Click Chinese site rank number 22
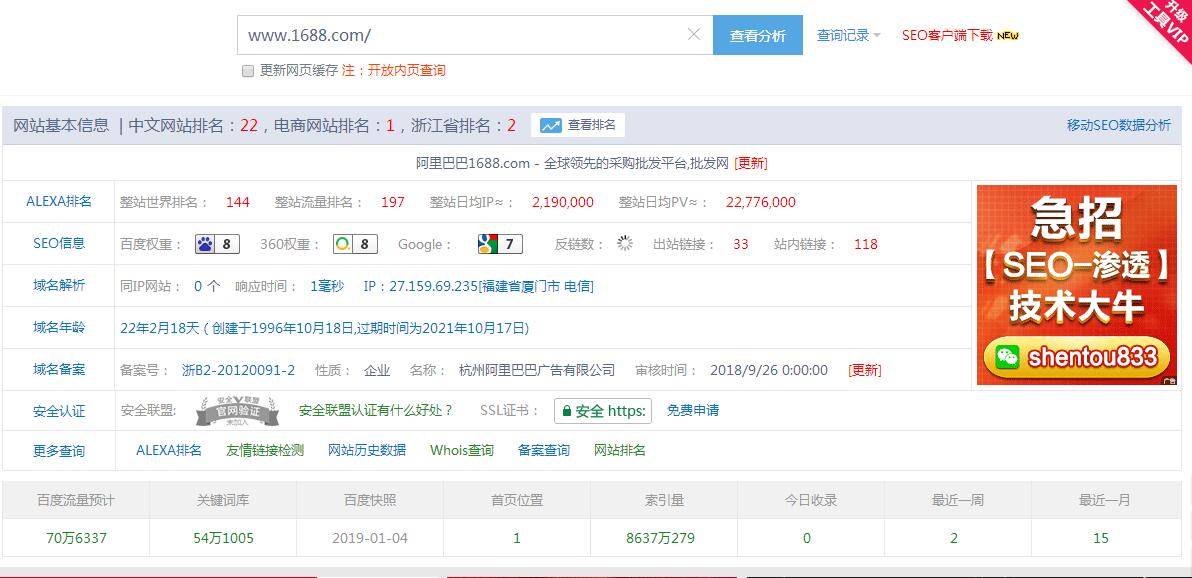 [249, 125]
